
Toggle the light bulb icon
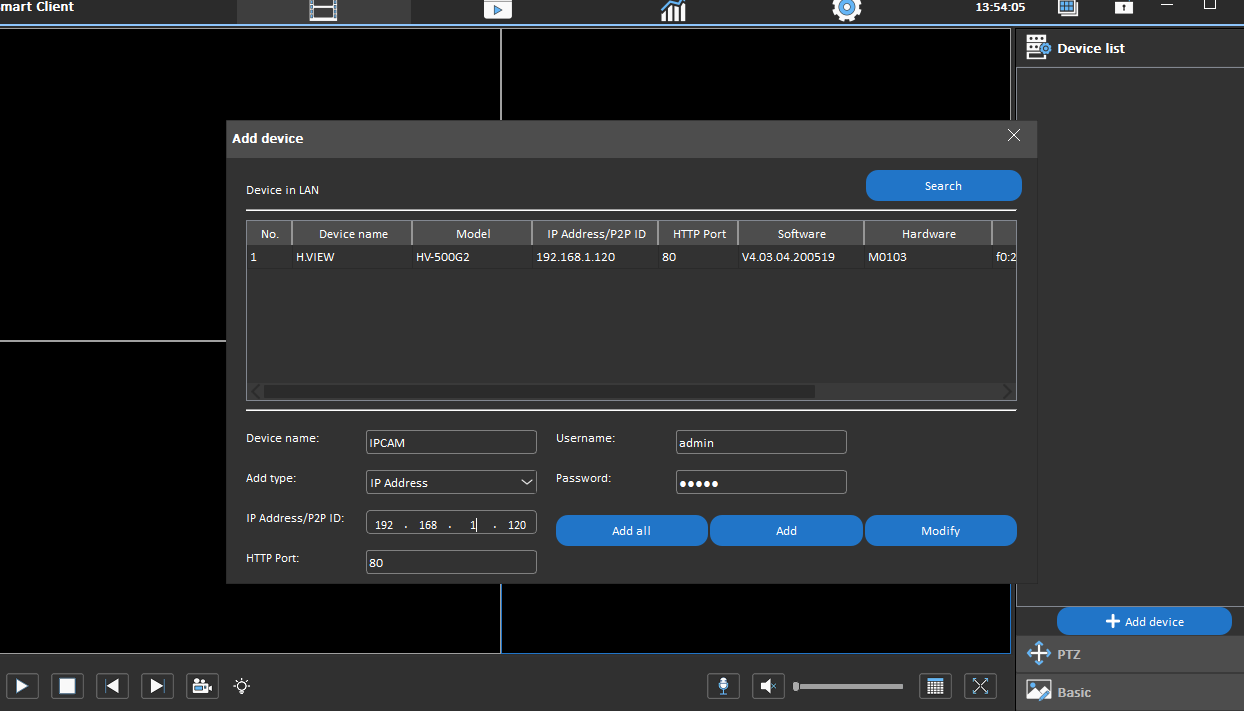[241, 686]
